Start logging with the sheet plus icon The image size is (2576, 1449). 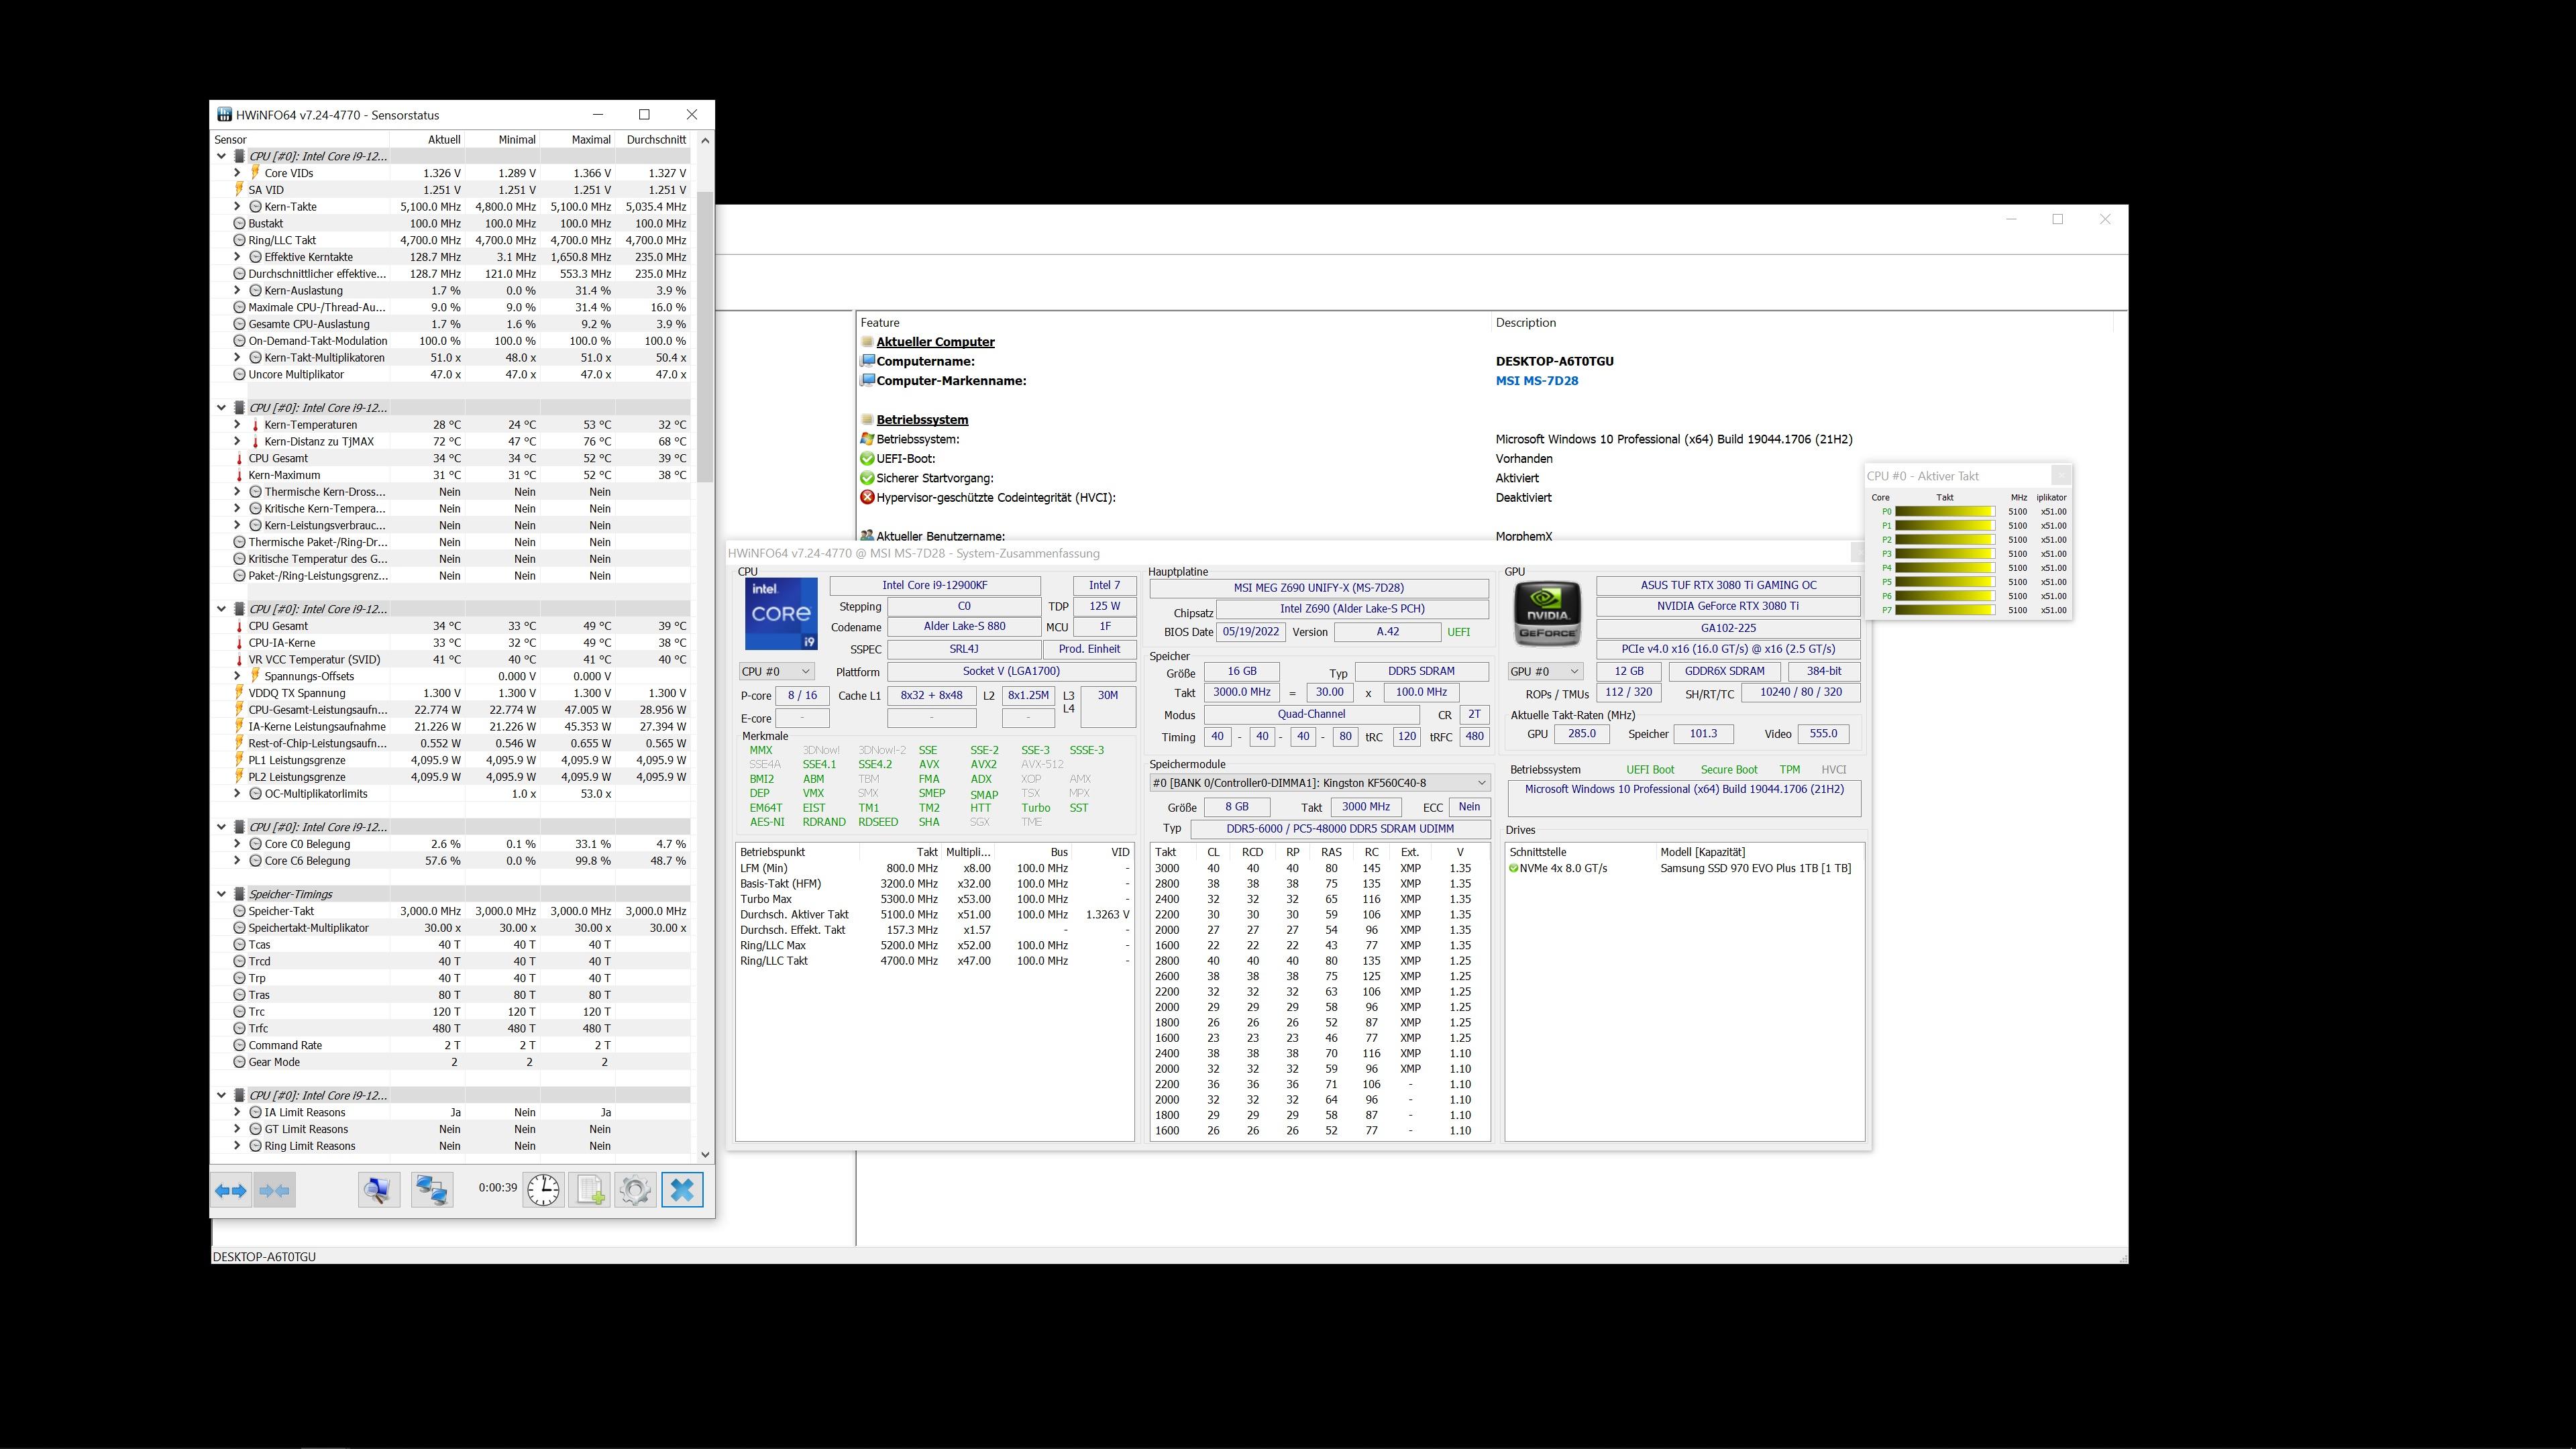pos(589,1190)
